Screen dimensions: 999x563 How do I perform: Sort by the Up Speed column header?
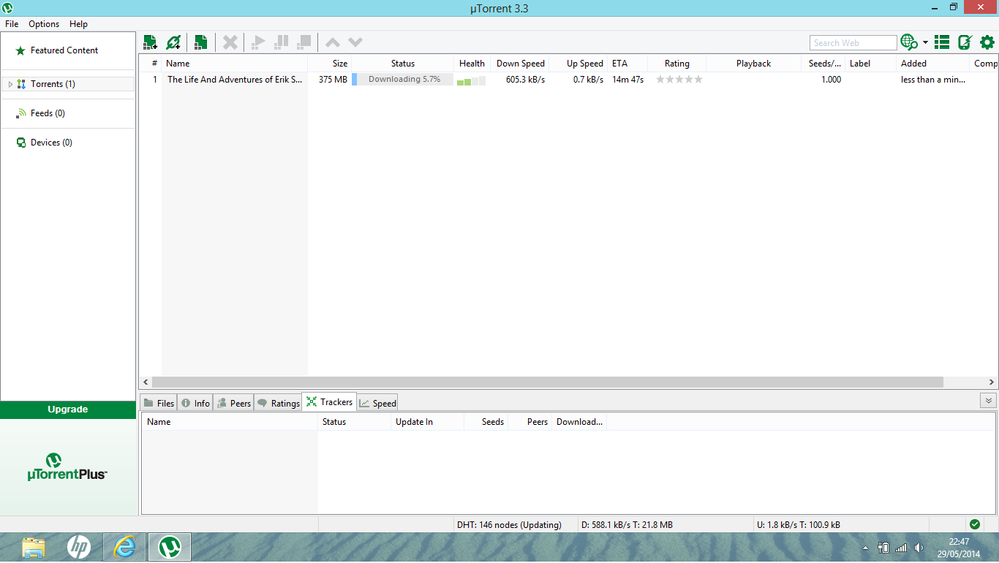(x=584, y=64)
